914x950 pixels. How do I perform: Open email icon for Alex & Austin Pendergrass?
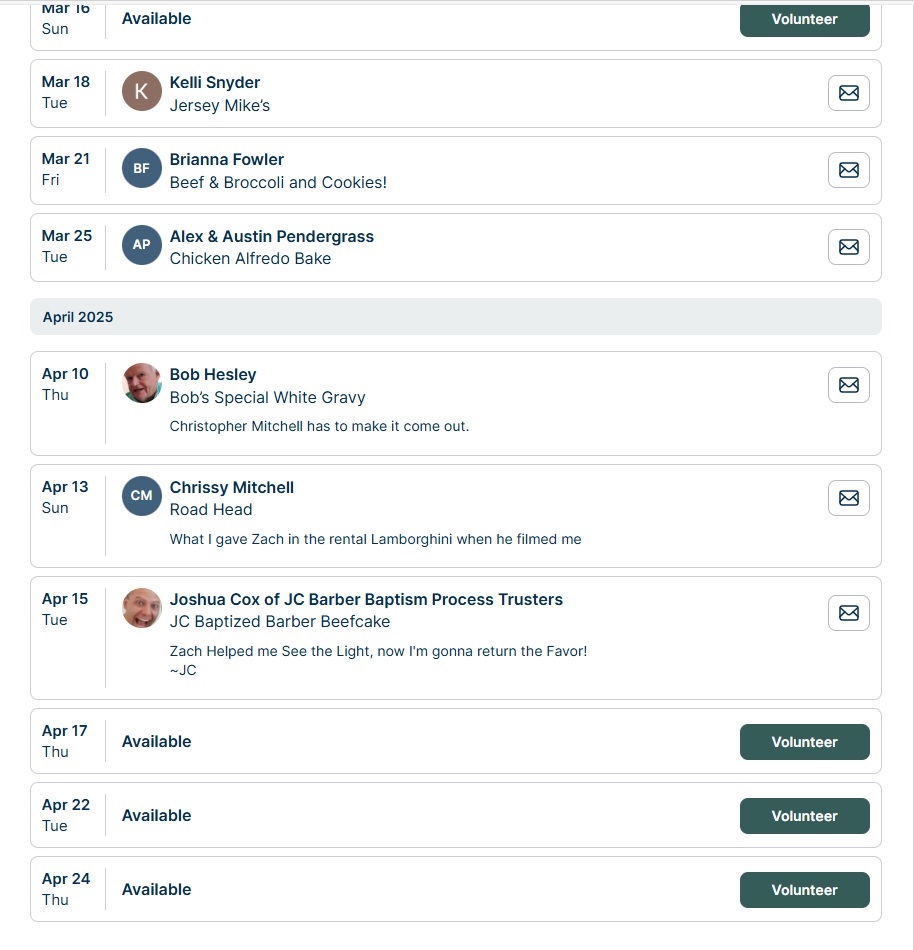click(849, 247)
